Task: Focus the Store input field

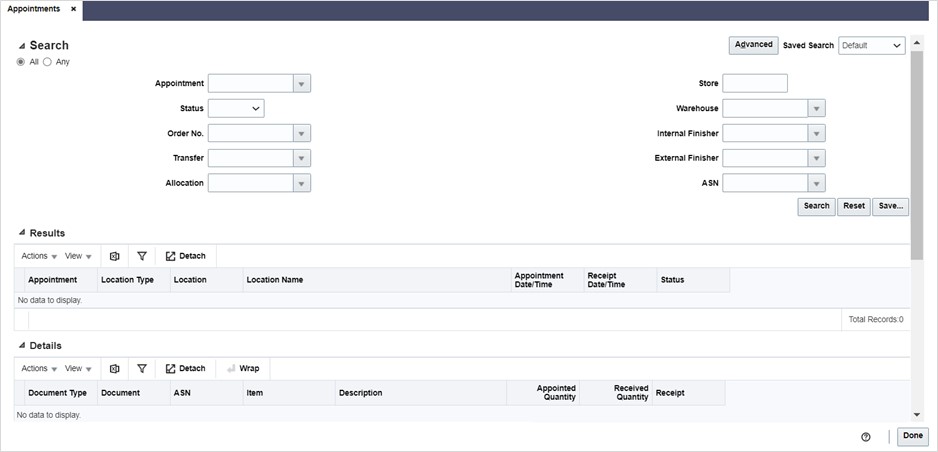Action: pyautogui.click(x=755, y=84)
